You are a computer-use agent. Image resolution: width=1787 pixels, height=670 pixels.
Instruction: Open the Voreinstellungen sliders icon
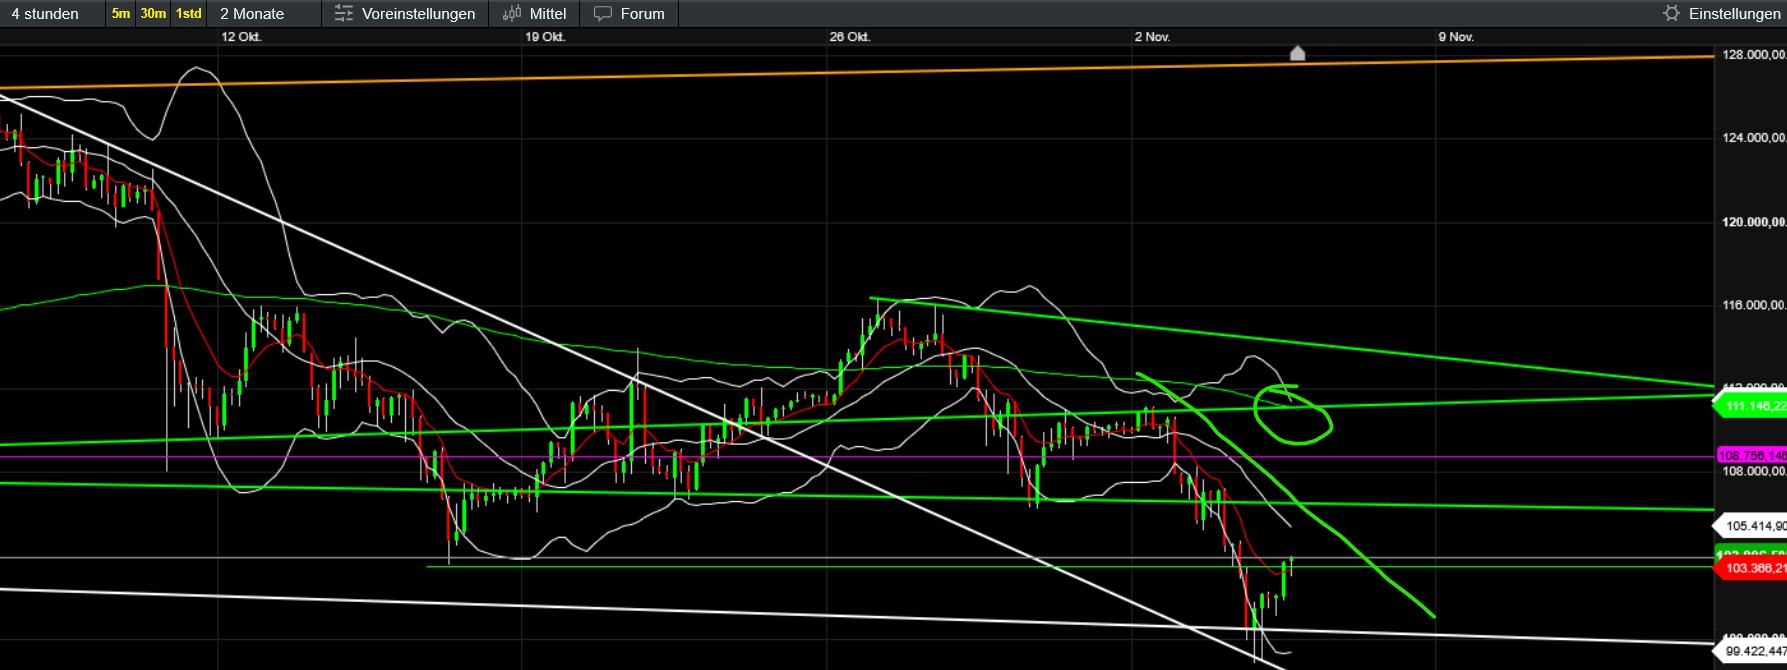[344, 14]
